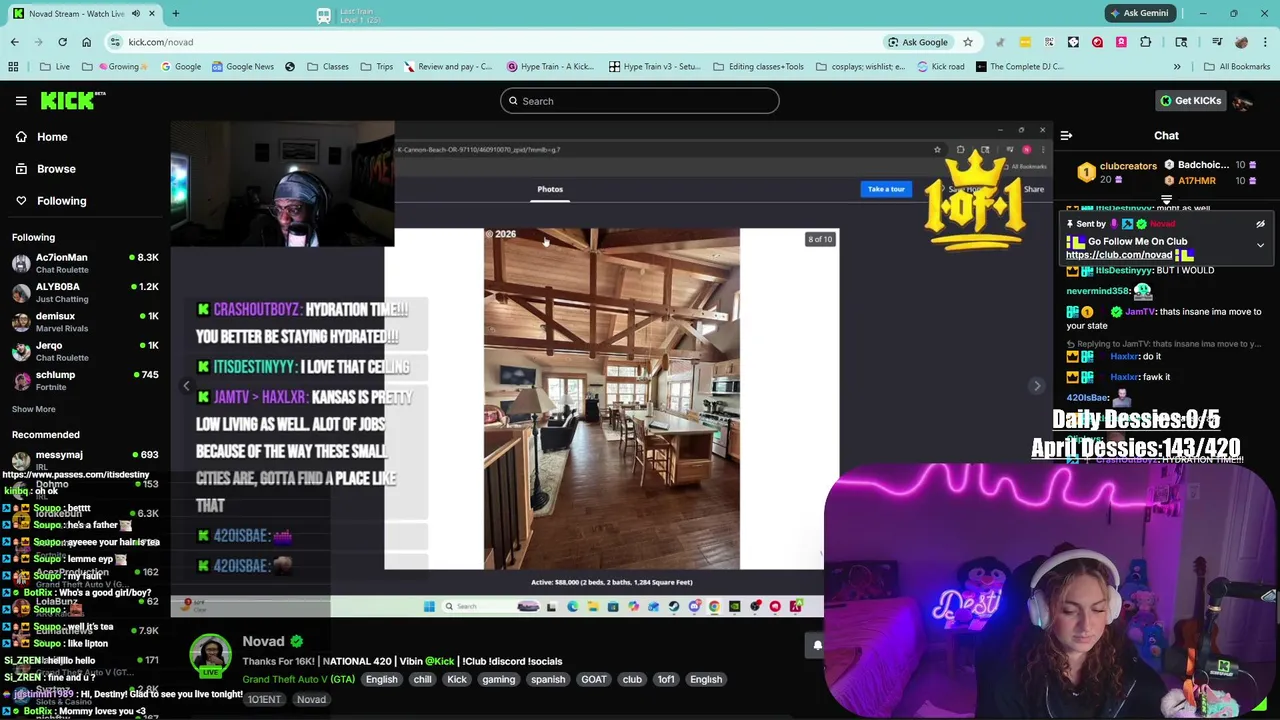Click the Get KICKs button
This screenshot has height=720, width=1280.
(x=1189, y=101)
